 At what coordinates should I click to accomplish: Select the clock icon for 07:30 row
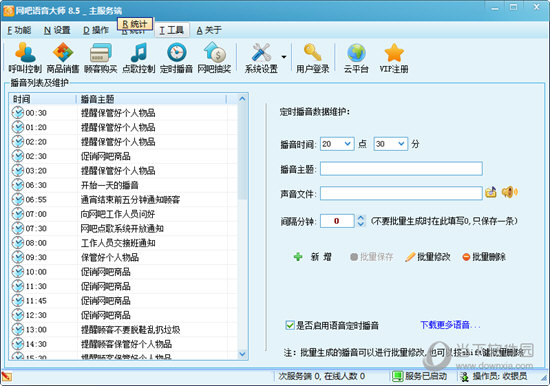(x=18, y=228)
